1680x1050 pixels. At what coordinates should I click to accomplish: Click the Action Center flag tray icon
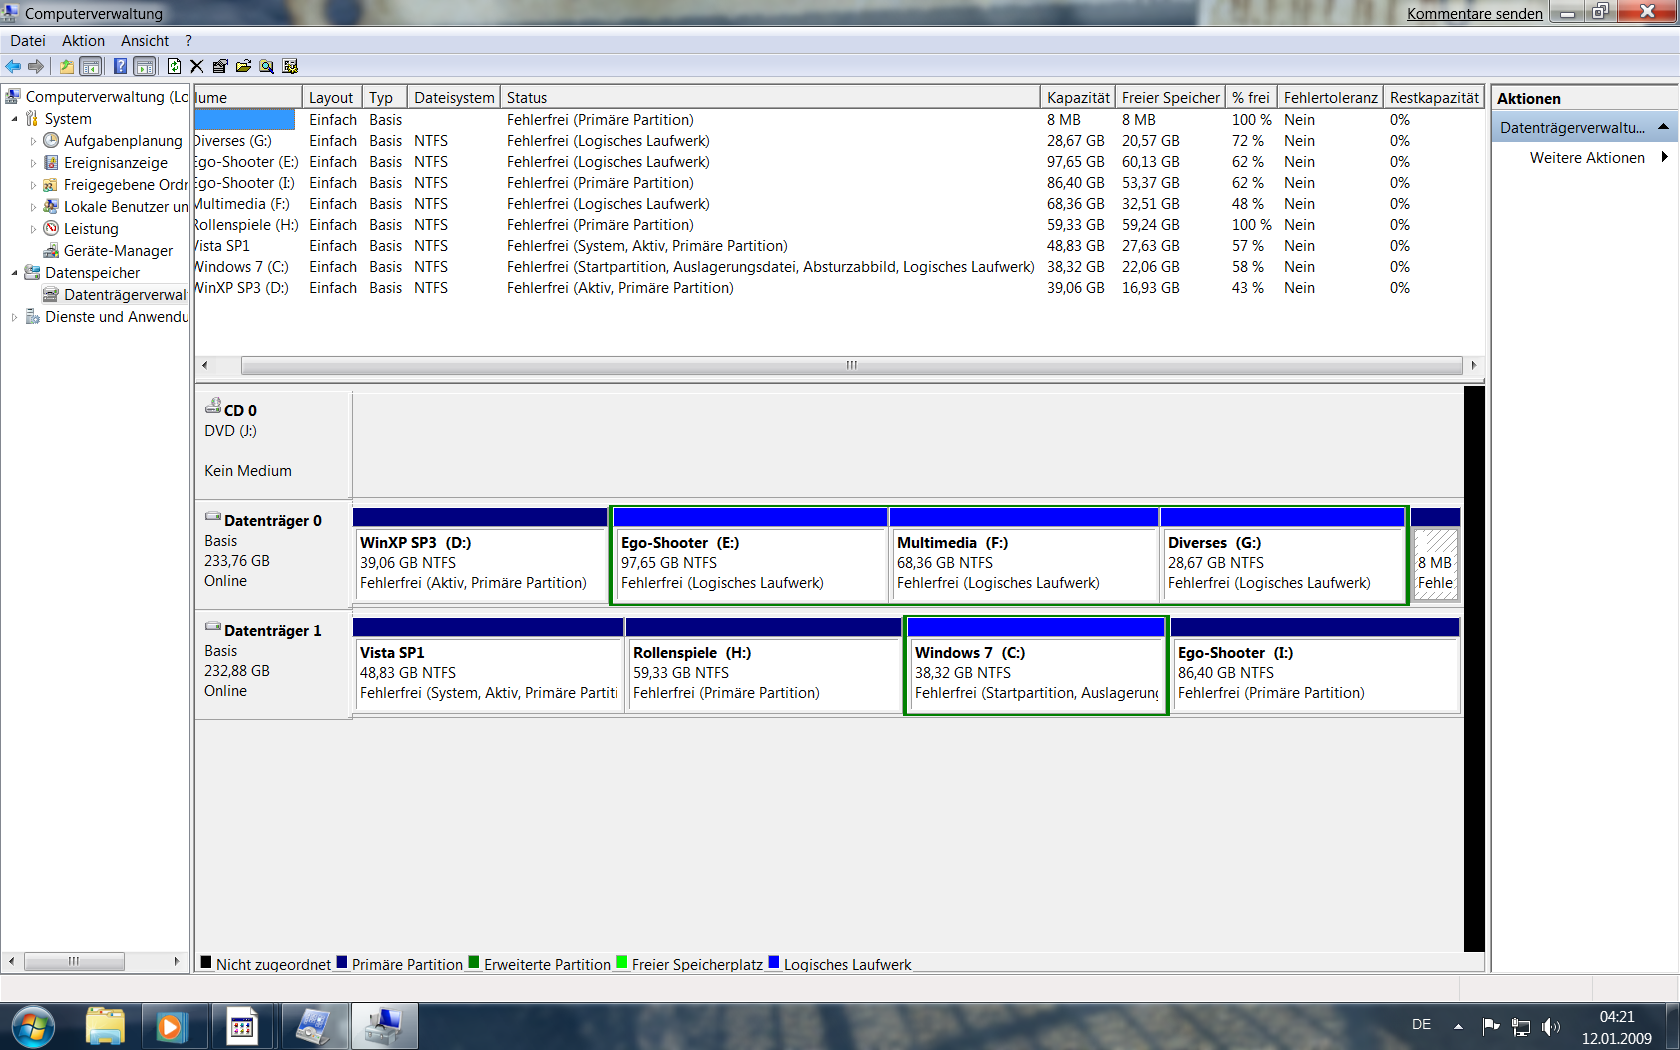pos(1491,1026)
